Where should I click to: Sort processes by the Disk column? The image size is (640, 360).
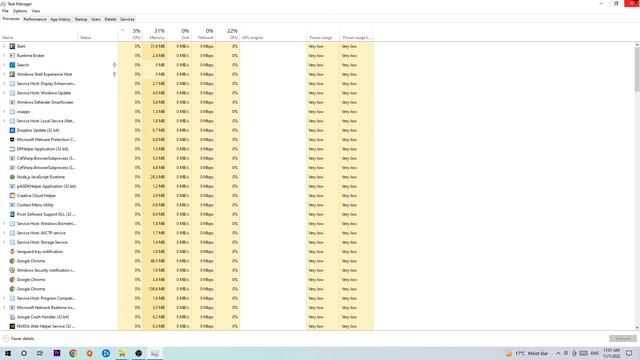point(179,34)
